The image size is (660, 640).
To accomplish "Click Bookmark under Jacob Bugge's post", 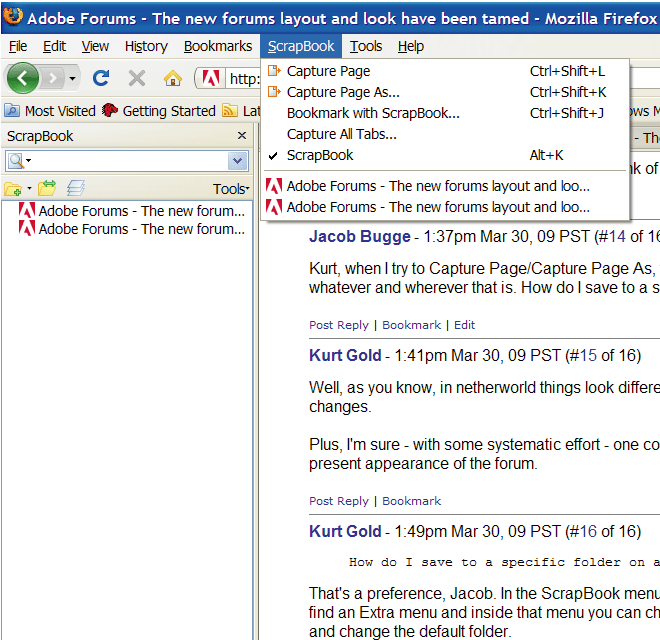I will [412, 325].
